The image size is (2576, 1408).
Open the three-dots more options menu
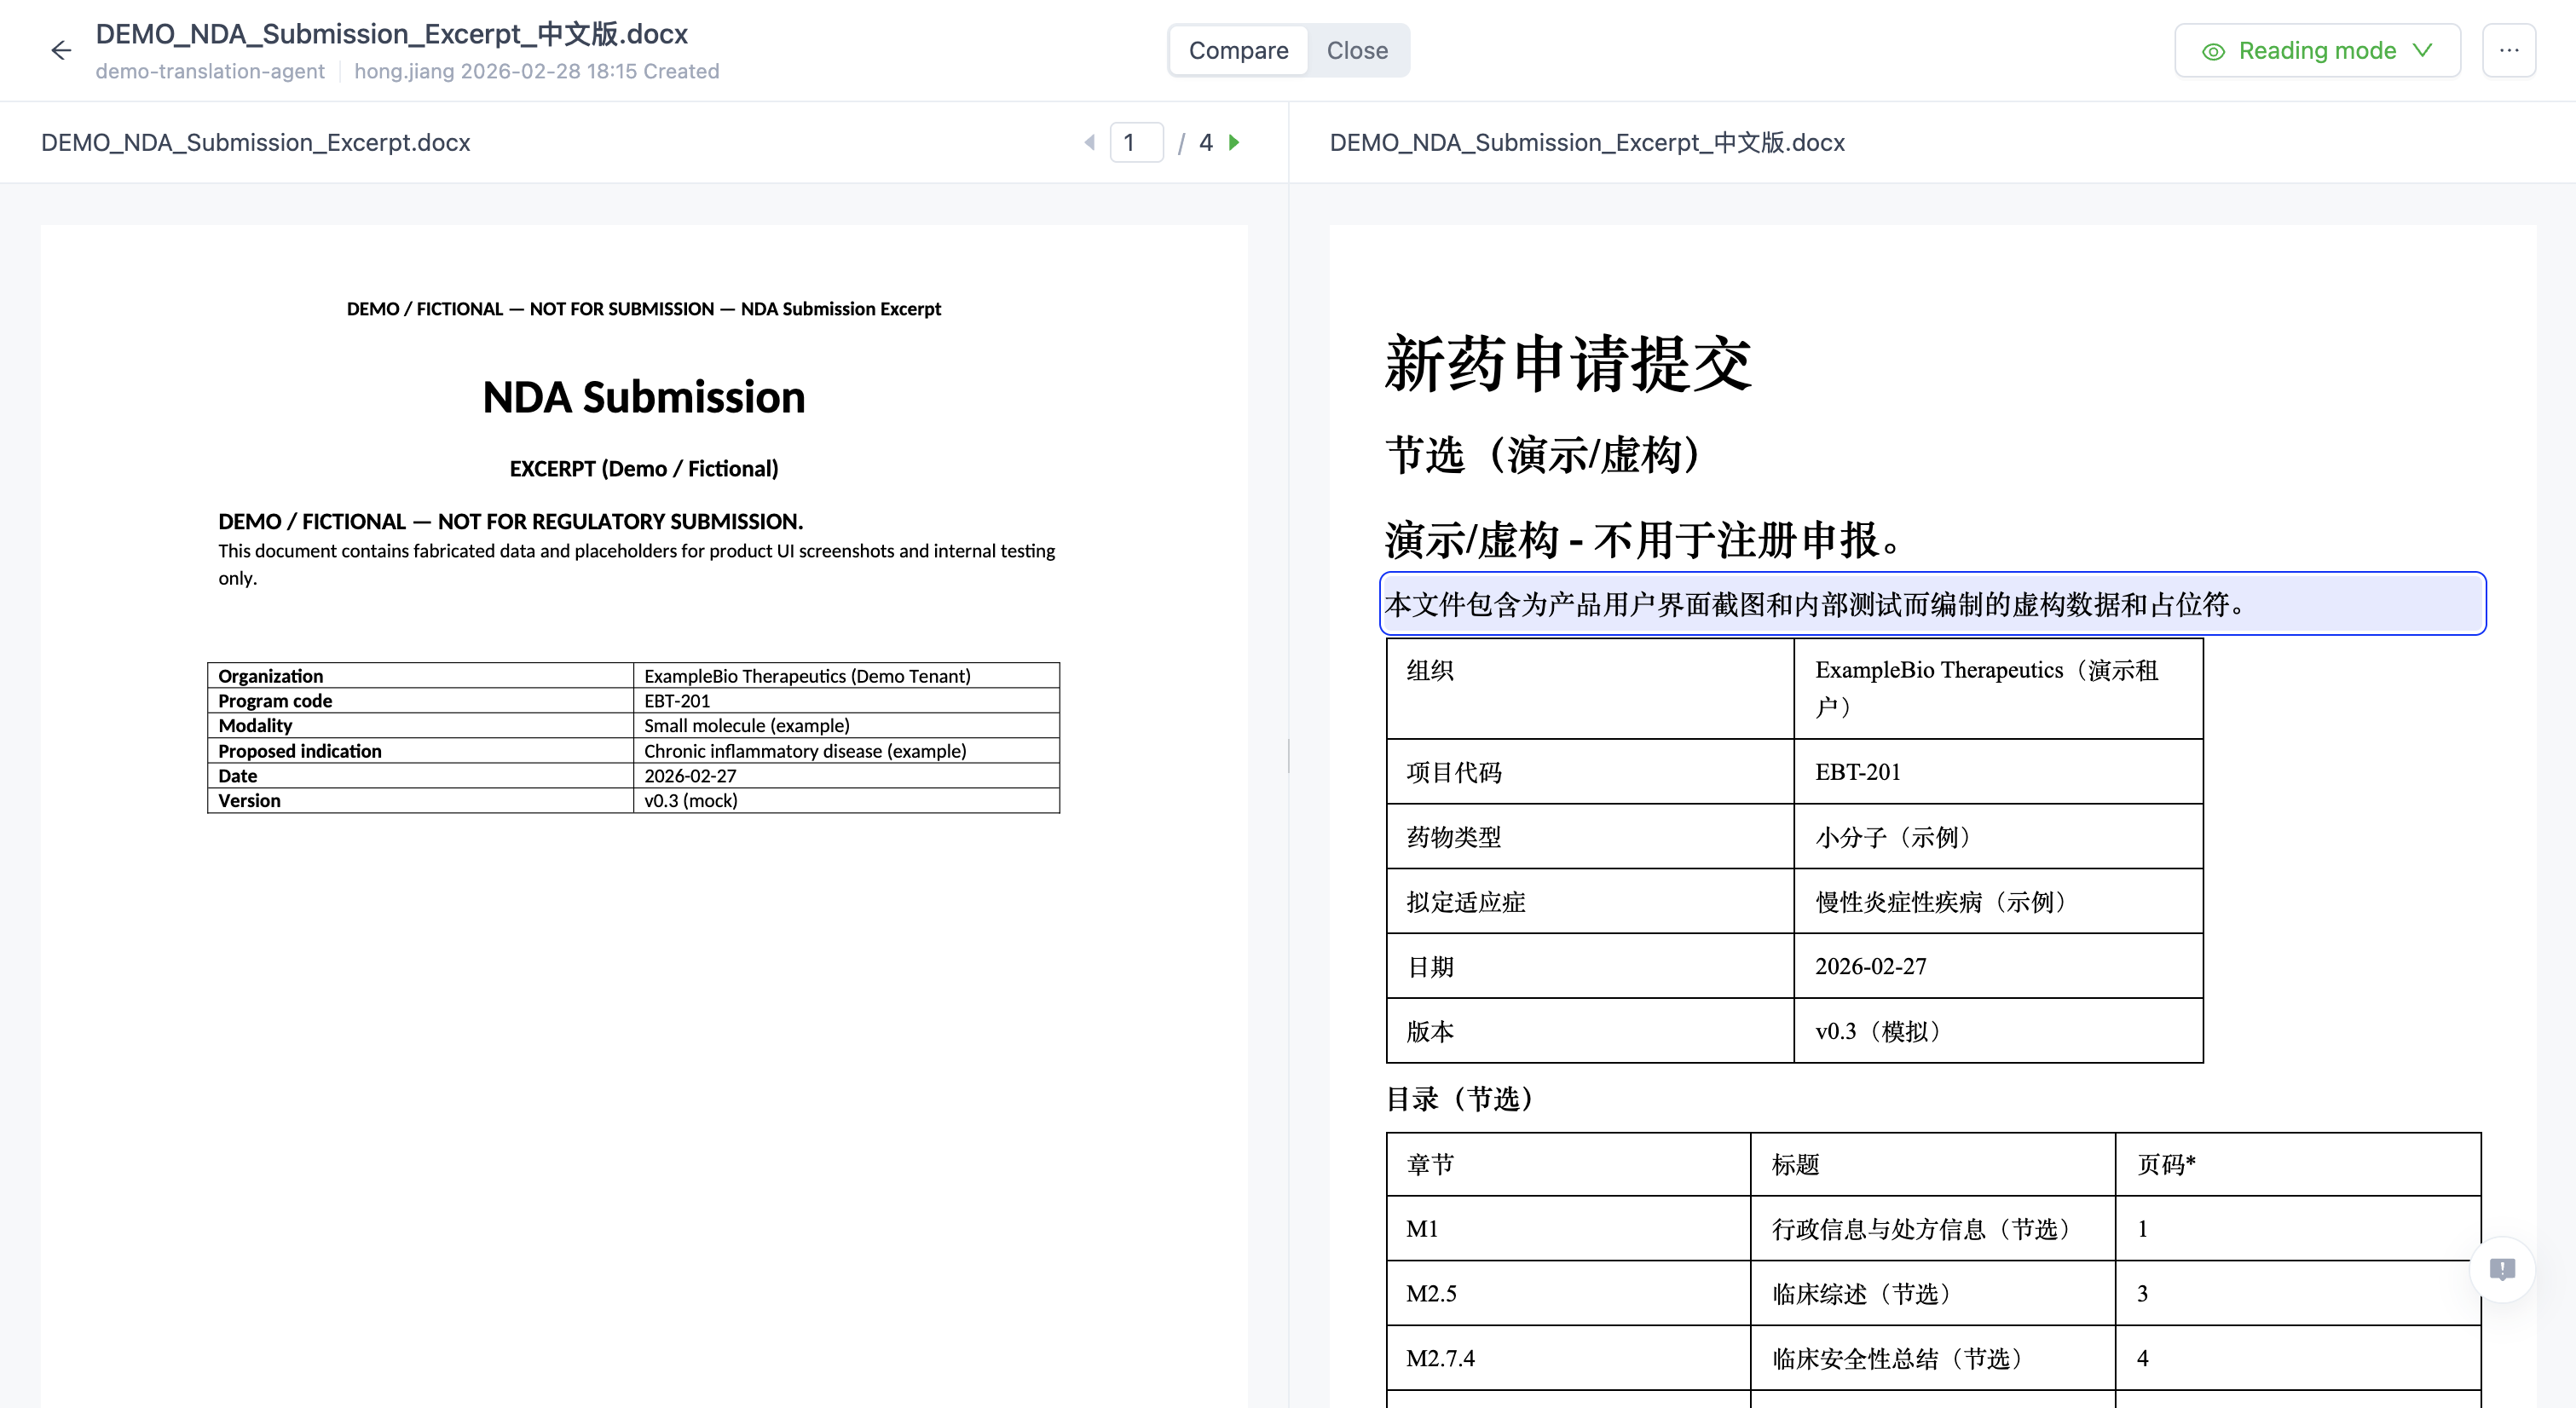(2508, 50)
